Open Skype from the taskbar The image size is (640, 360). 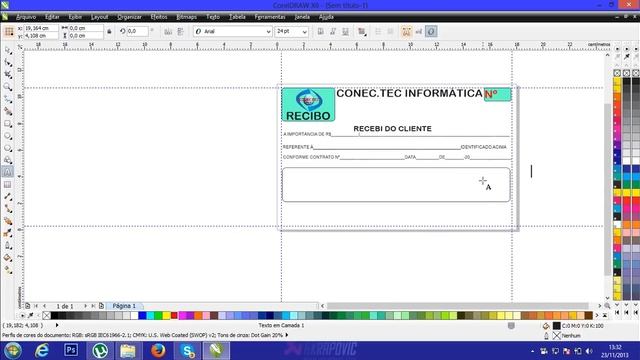click(187, 350)
